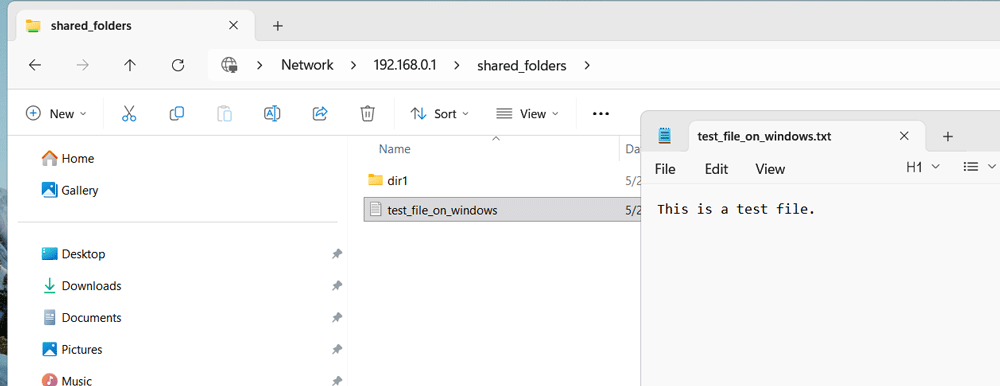The width and height of the screenshot is (1000, 386).
Task: Open the See more ellipsis menu
Action: (601, 114)
